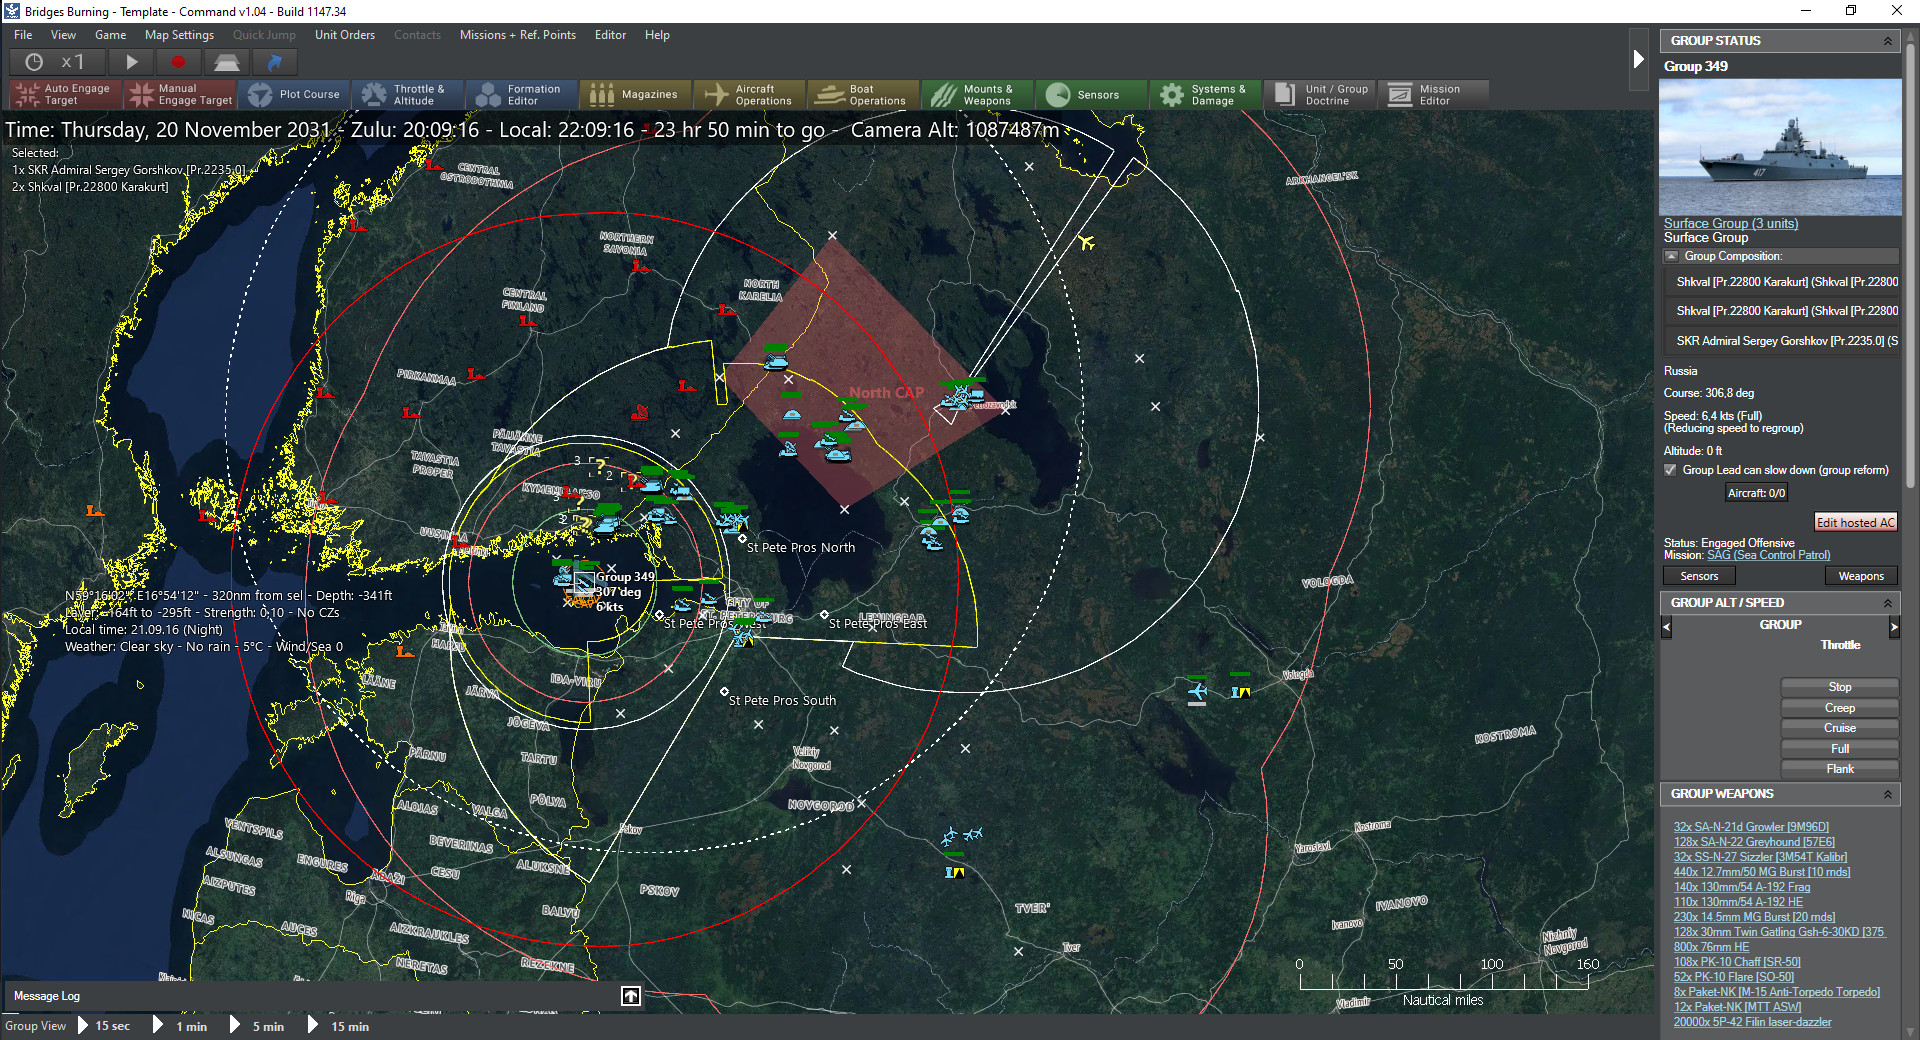The height and width of the screenshot is (1040, 1920).
Task: Open Aircraft Operations window
Action: 749,95
